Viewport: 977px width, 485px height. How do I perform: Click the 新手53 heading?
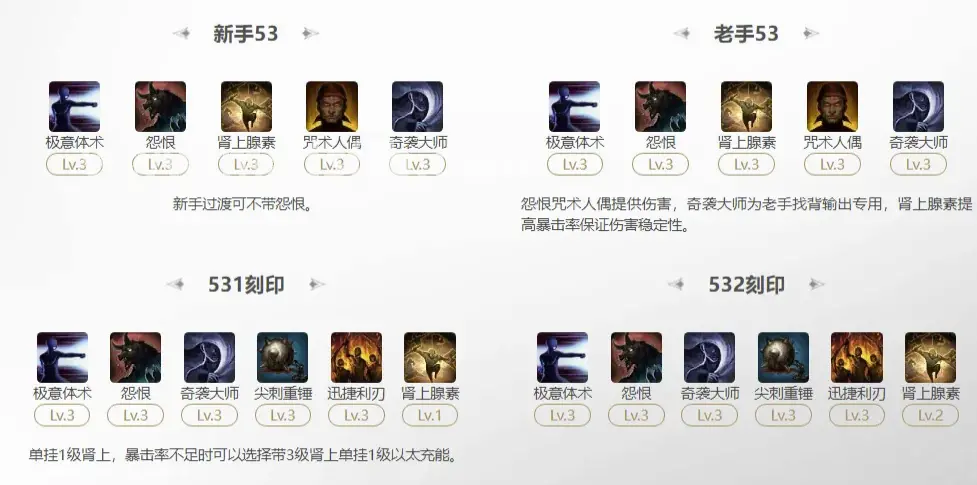click(245, 34)
